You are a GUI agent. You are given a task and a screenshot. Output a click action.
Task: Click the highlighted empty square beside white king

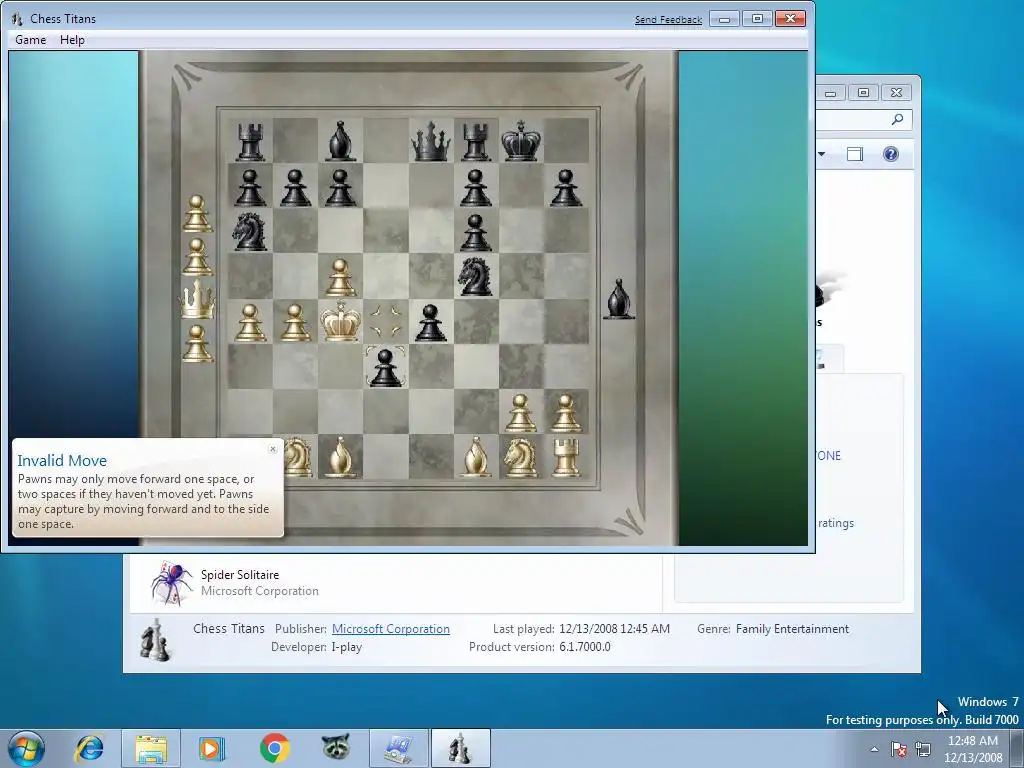click(385, 321)
